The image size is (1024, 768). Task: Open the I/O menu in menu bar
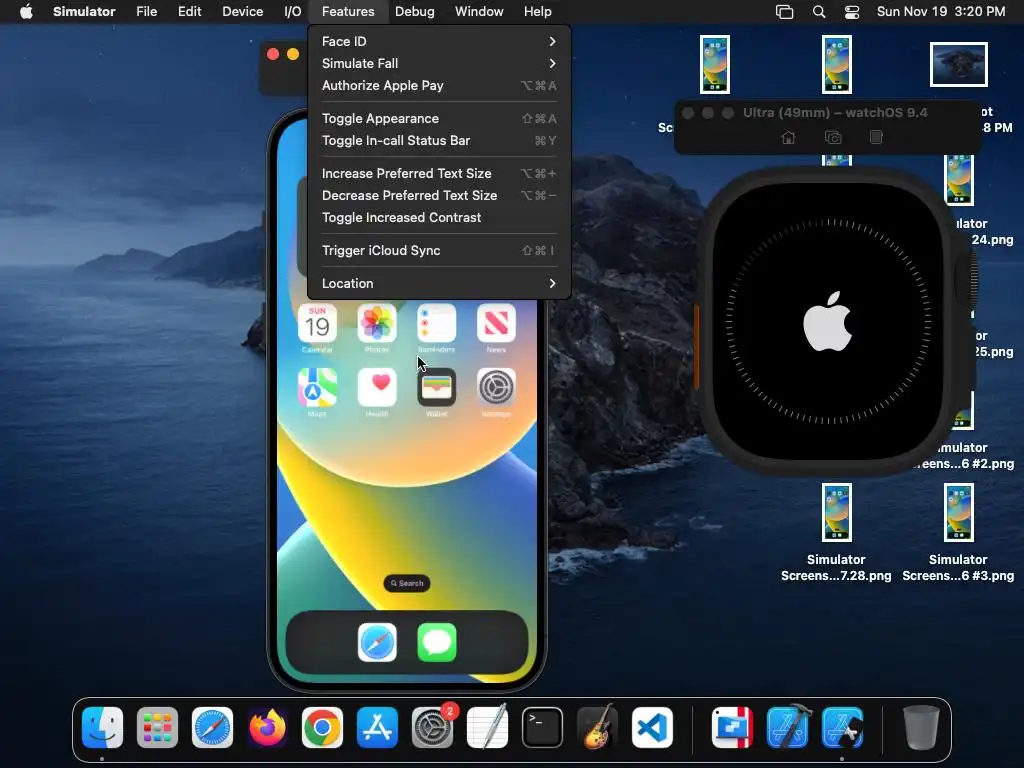point(293,11)
